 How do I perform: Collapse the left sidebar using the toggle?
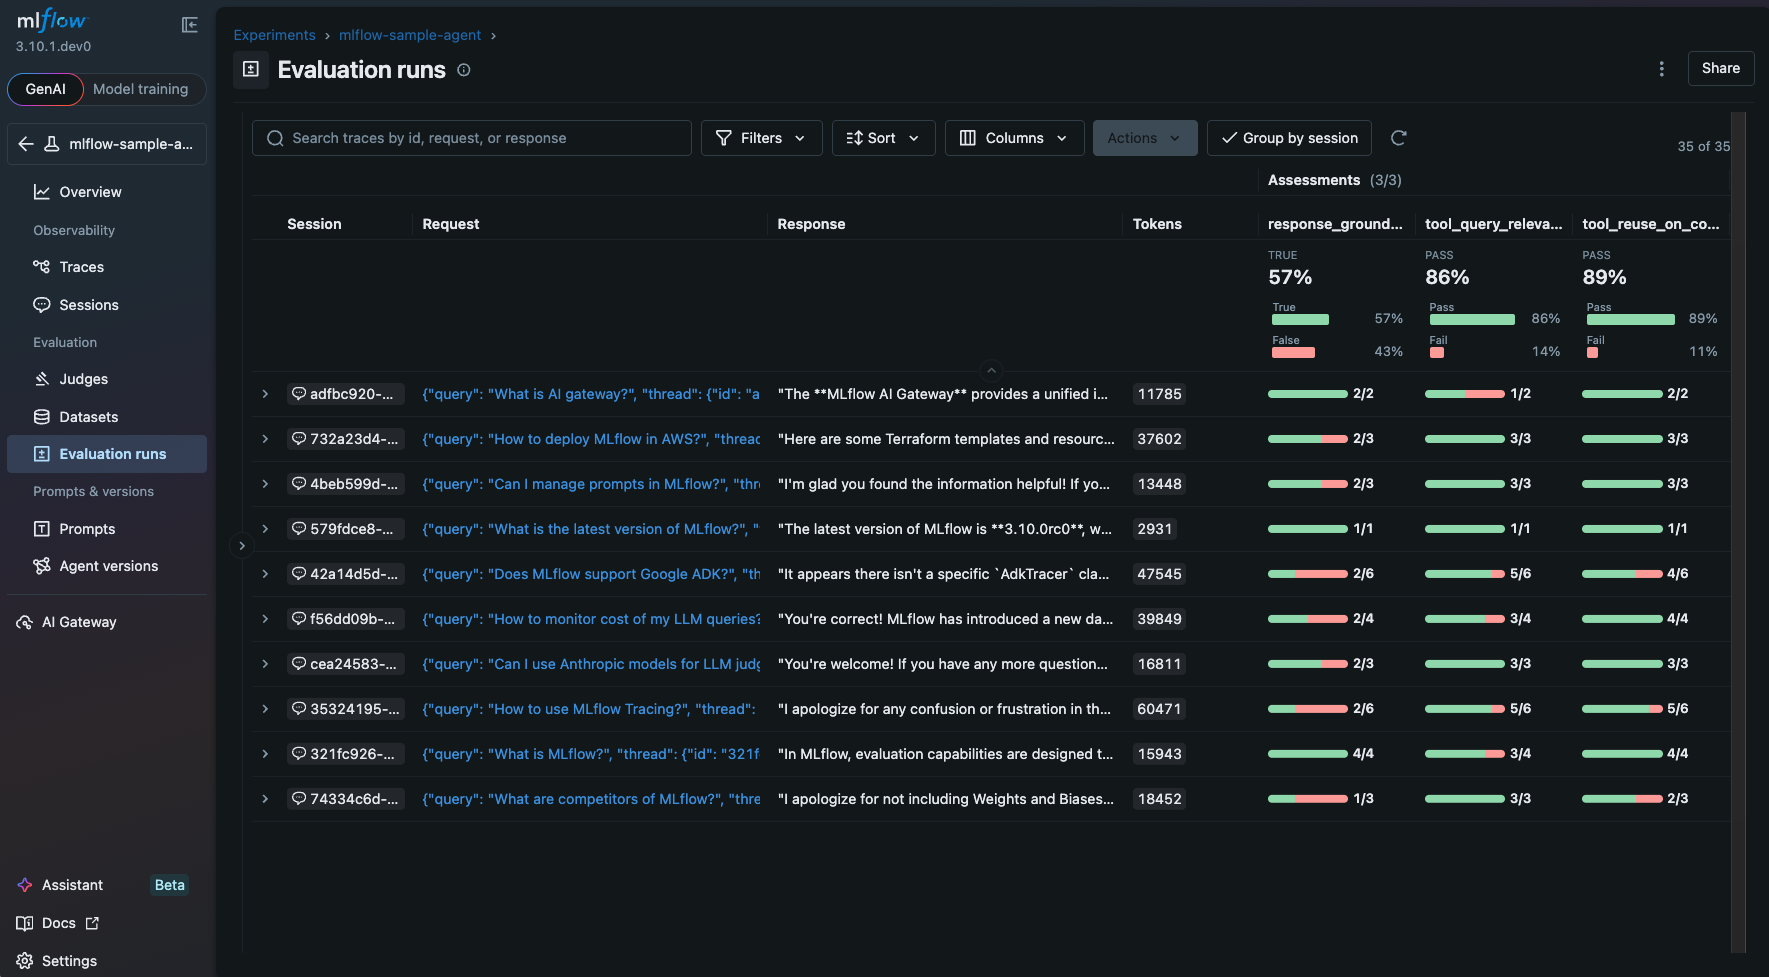pos(189,25)
